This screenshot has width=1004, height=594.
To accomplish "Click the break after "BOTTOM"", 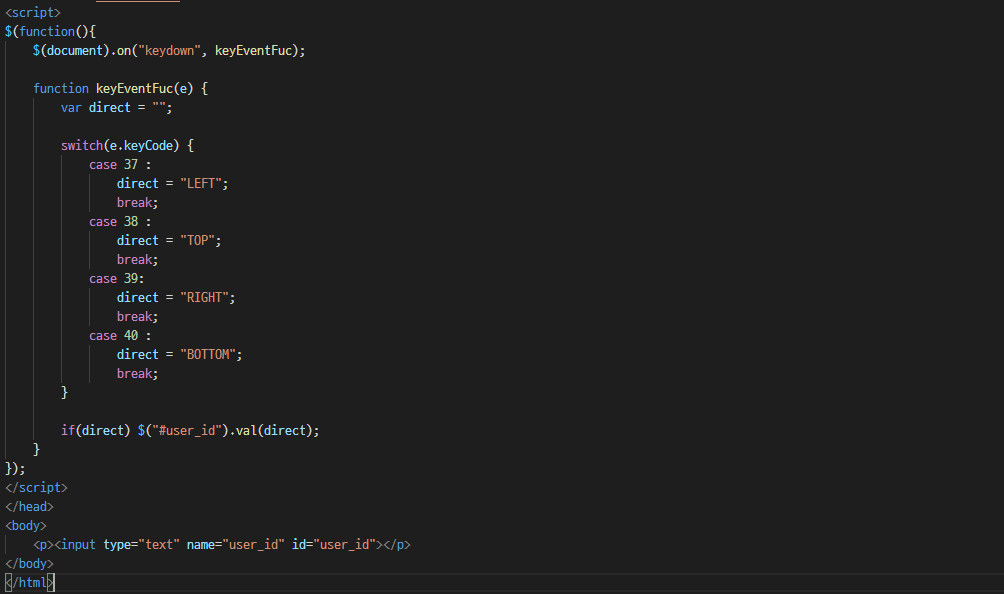I will point(138,374).
